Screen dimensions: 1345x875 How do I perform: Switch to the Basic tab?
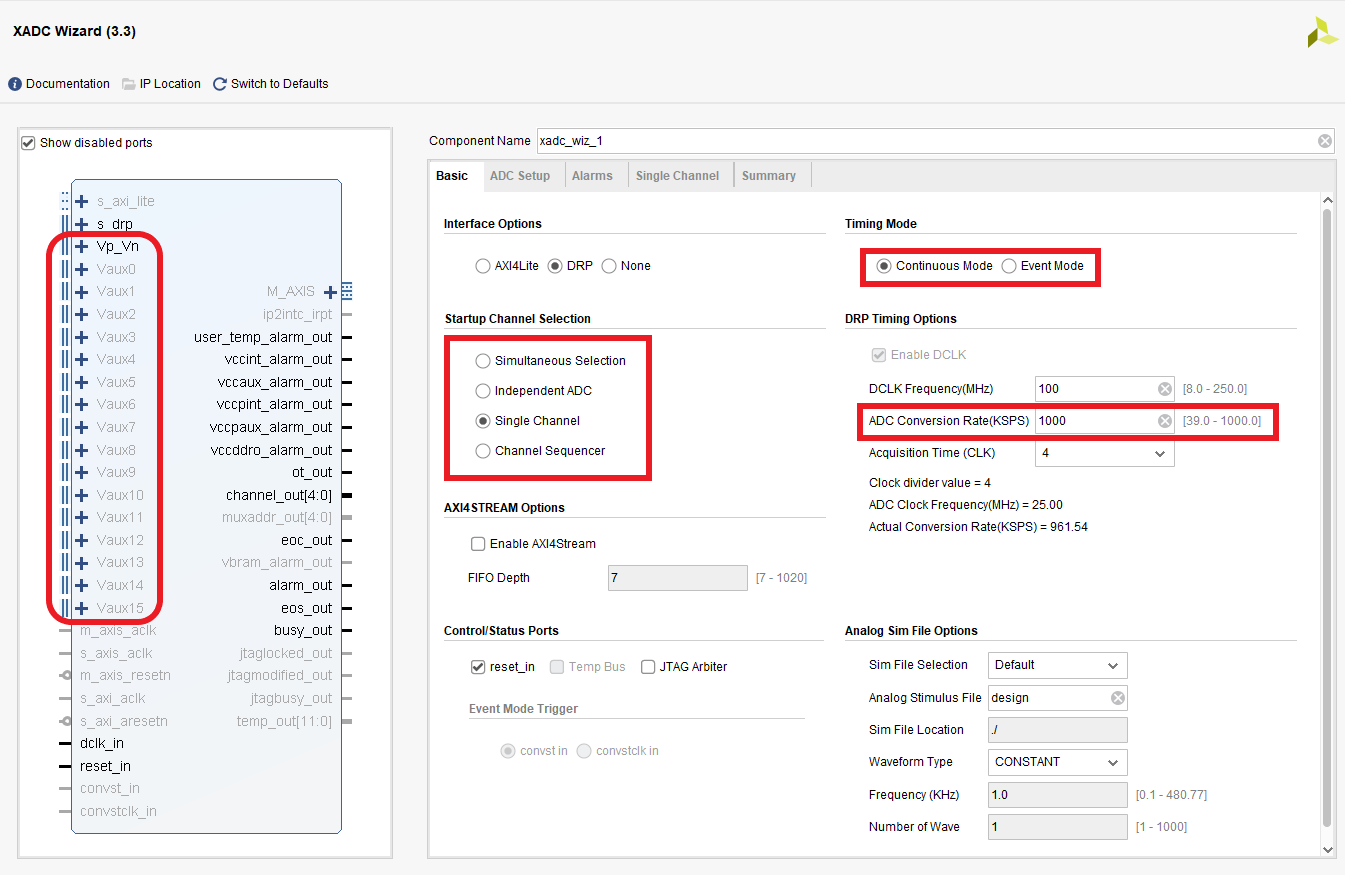point(452,176)
